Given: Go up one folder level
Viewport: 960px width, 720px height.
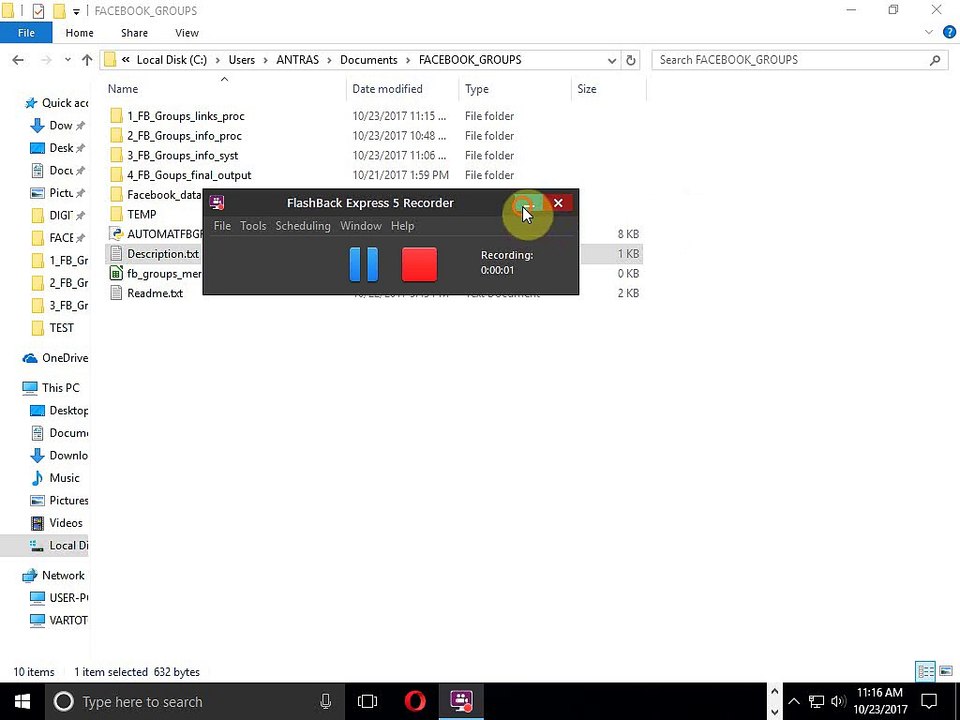Looking at the screenshot, I should (87, 60).
